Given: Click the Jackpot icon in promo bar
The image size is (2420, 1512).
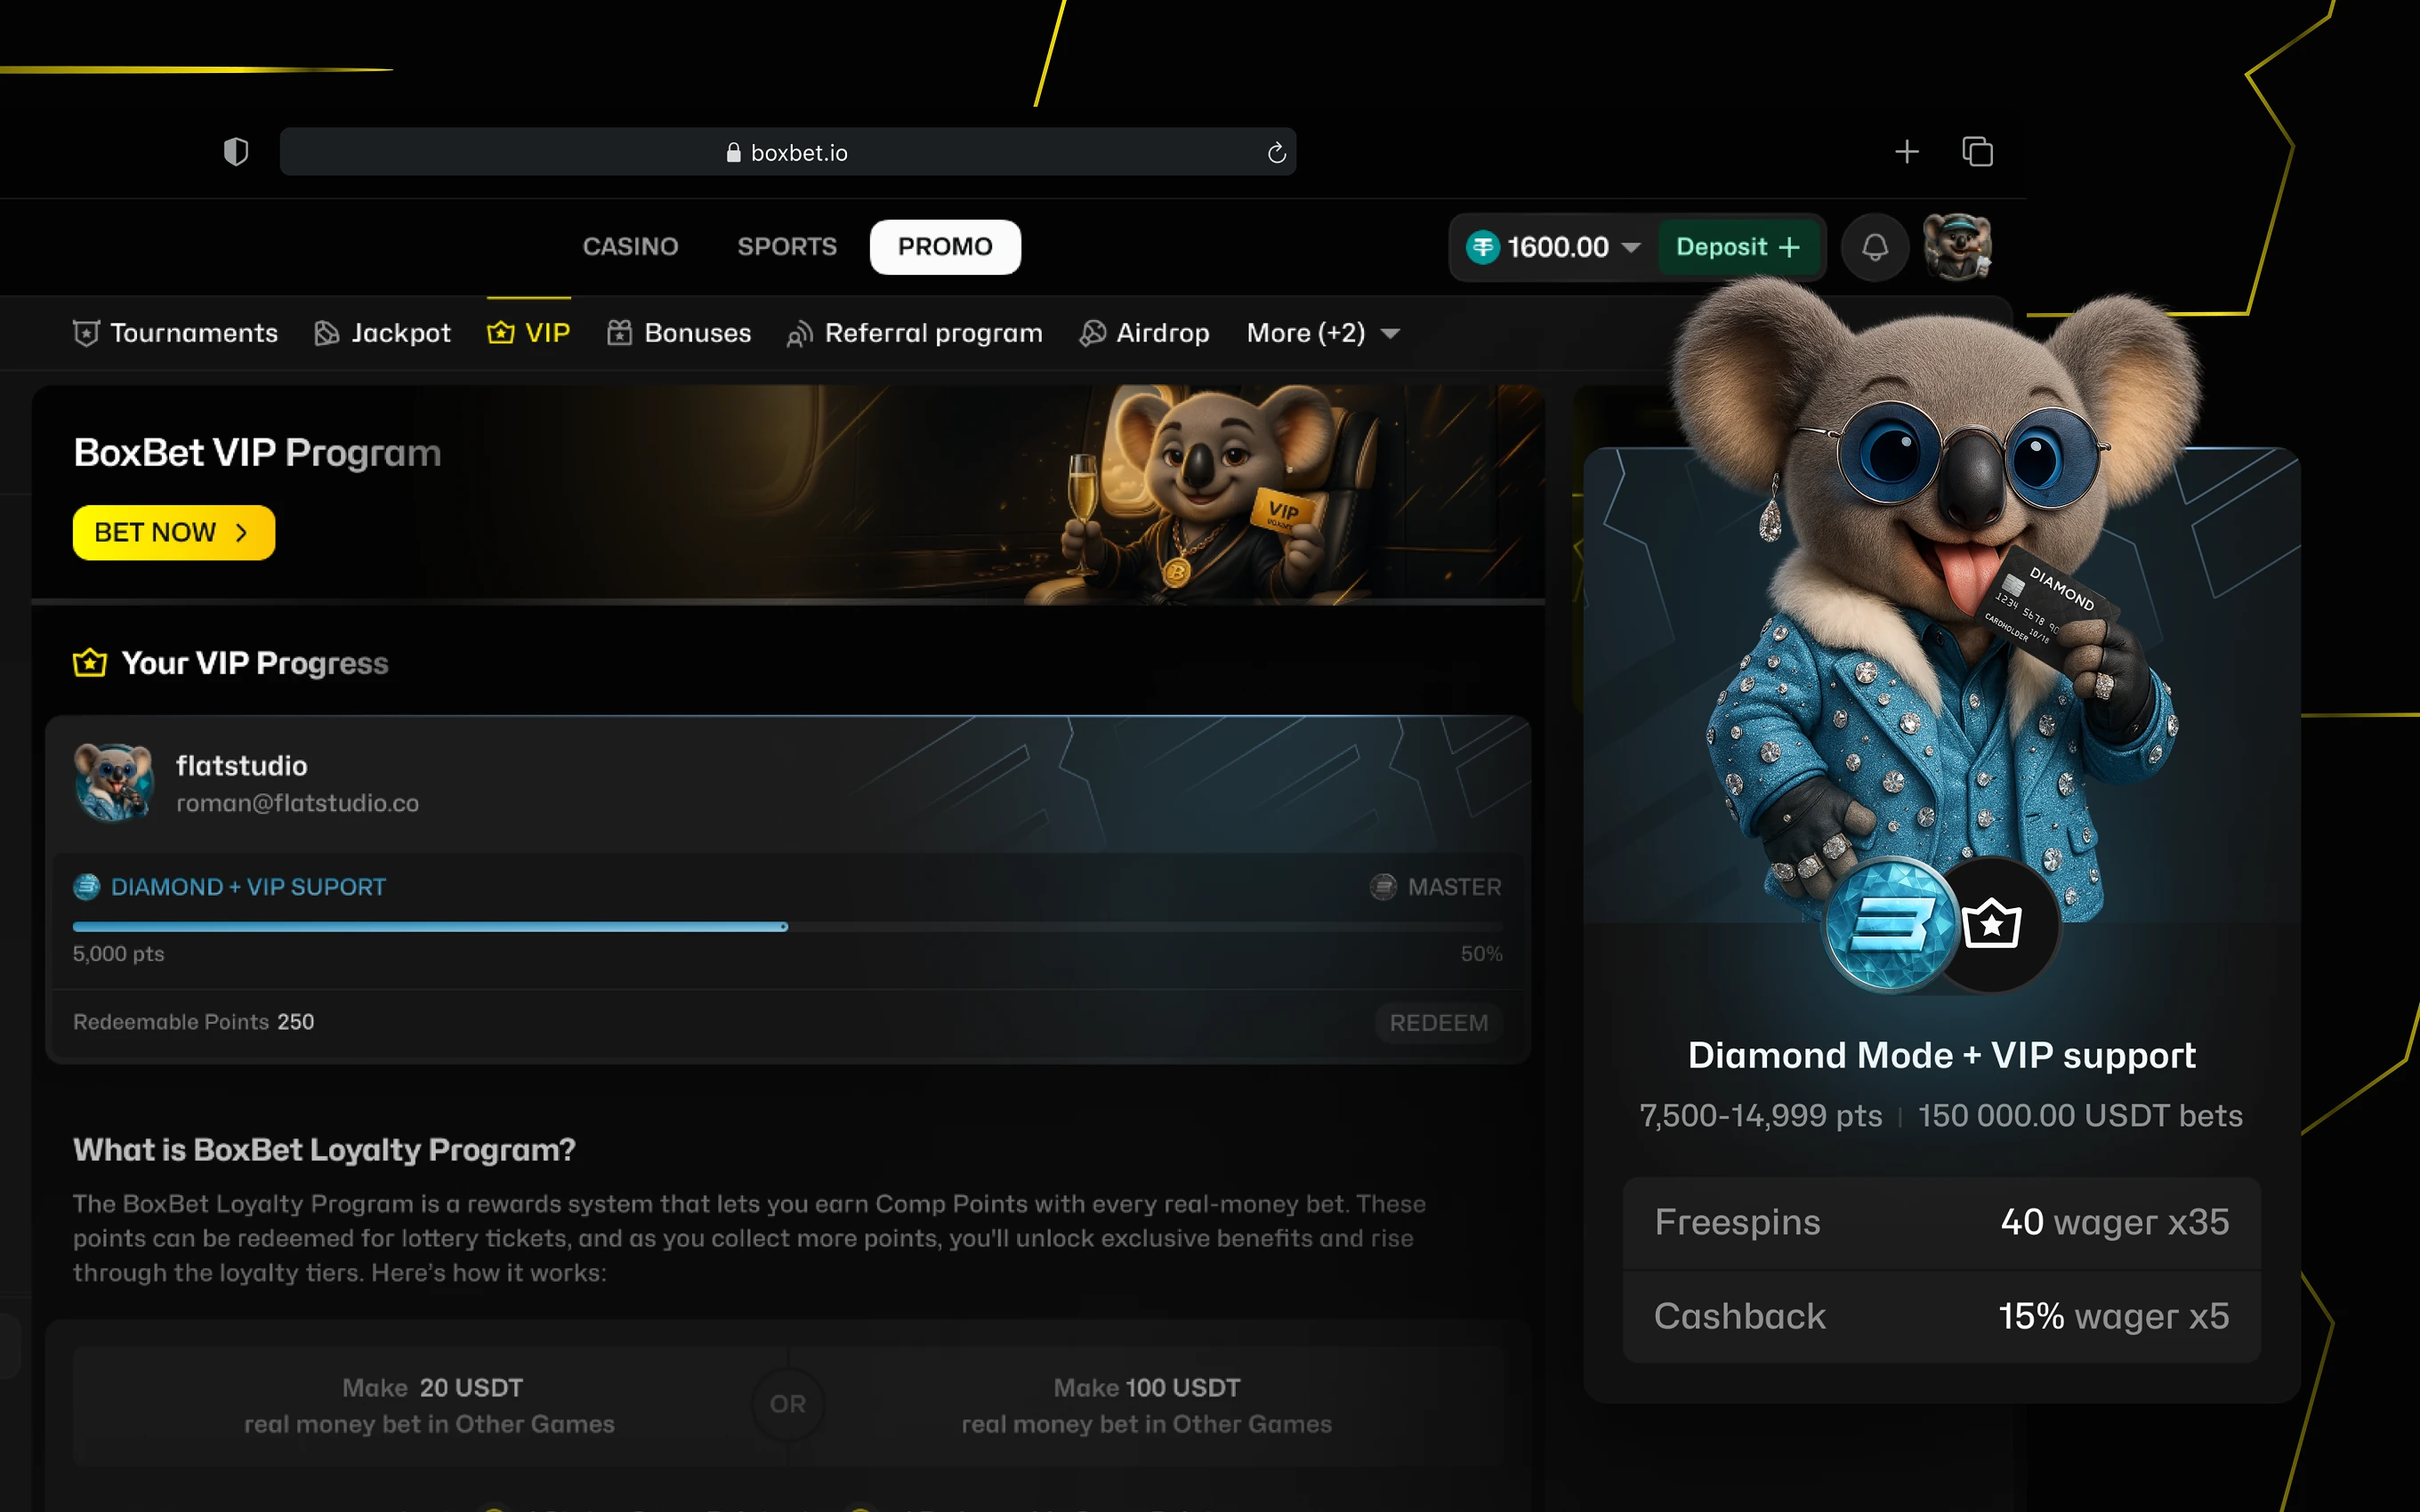Looking at the screenshot, I should coord(326,333).
